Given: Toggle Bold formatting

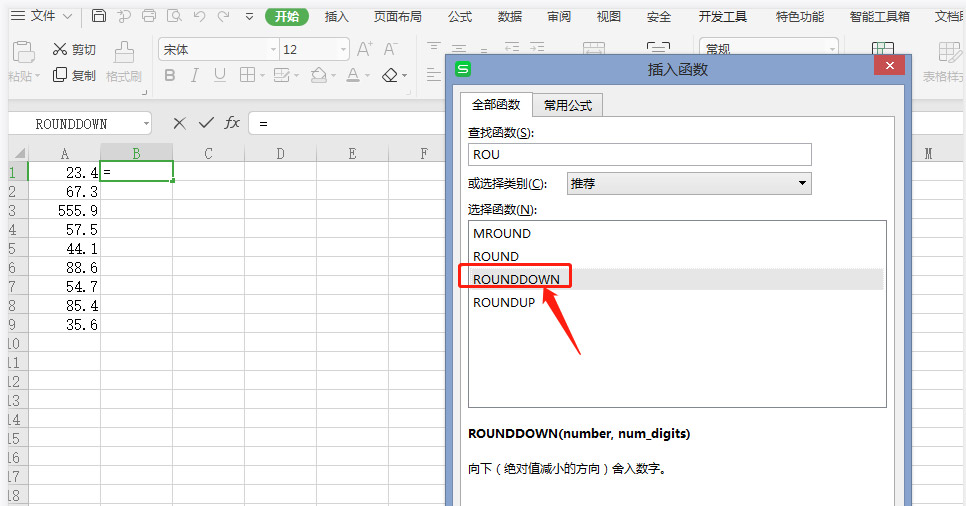Looking at the screenshot, I should click(170, 75).
